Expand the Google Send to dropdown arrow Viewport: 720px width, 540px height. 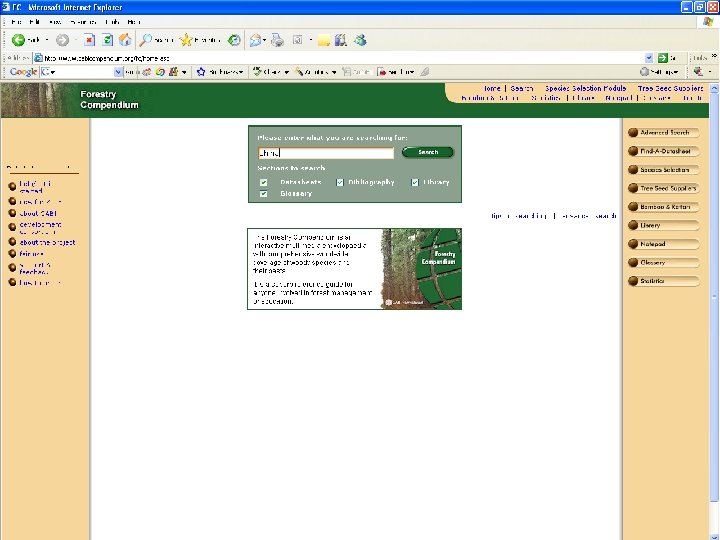(412, 72)
